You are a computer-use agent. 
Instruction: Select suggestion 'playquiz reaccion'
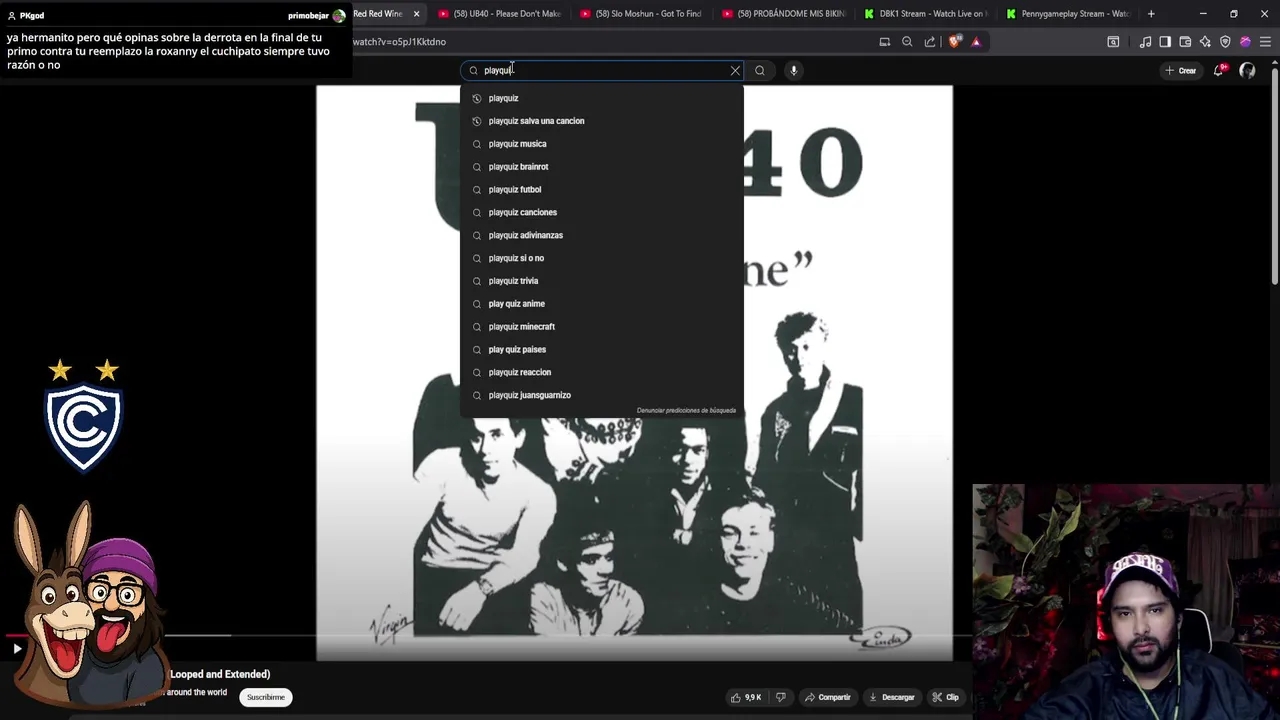click(x=602, y=372)
